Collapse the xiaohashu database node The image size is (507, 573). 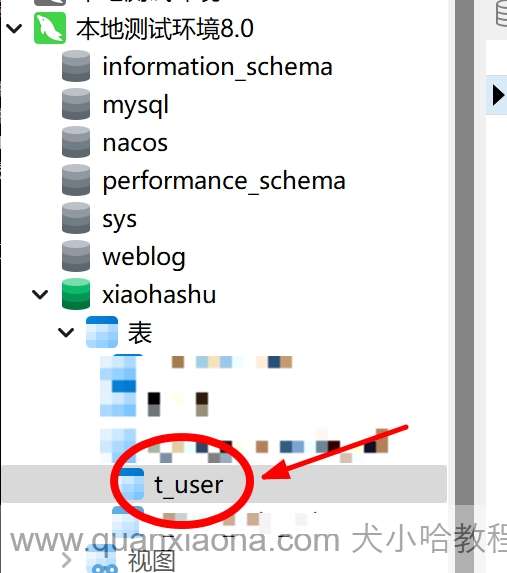(x=40, y=295)
